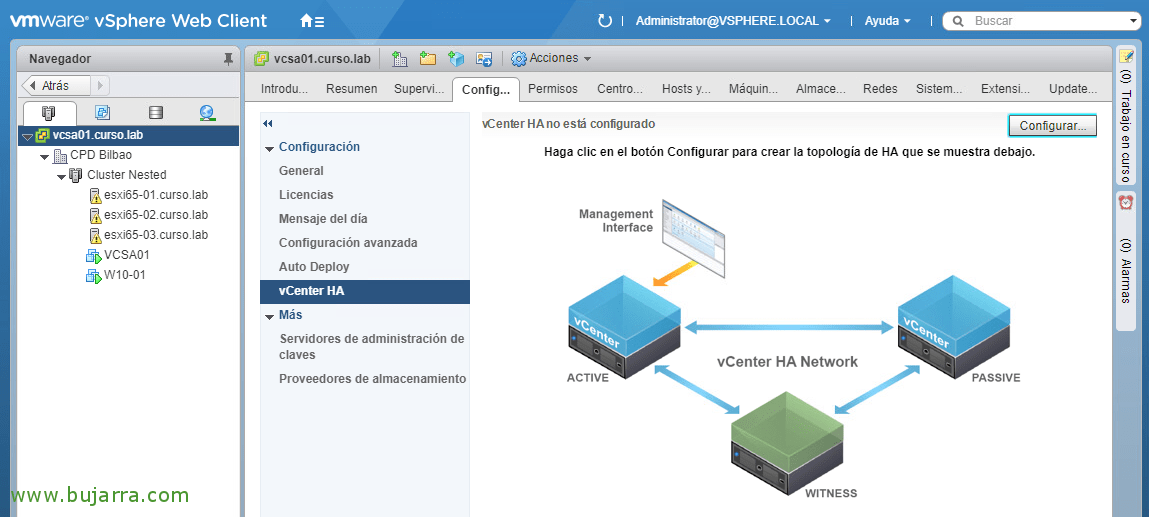Open the Trabajo en curso notes icon
Viewport: 1149px width, 517px height.
[1126, 56]
